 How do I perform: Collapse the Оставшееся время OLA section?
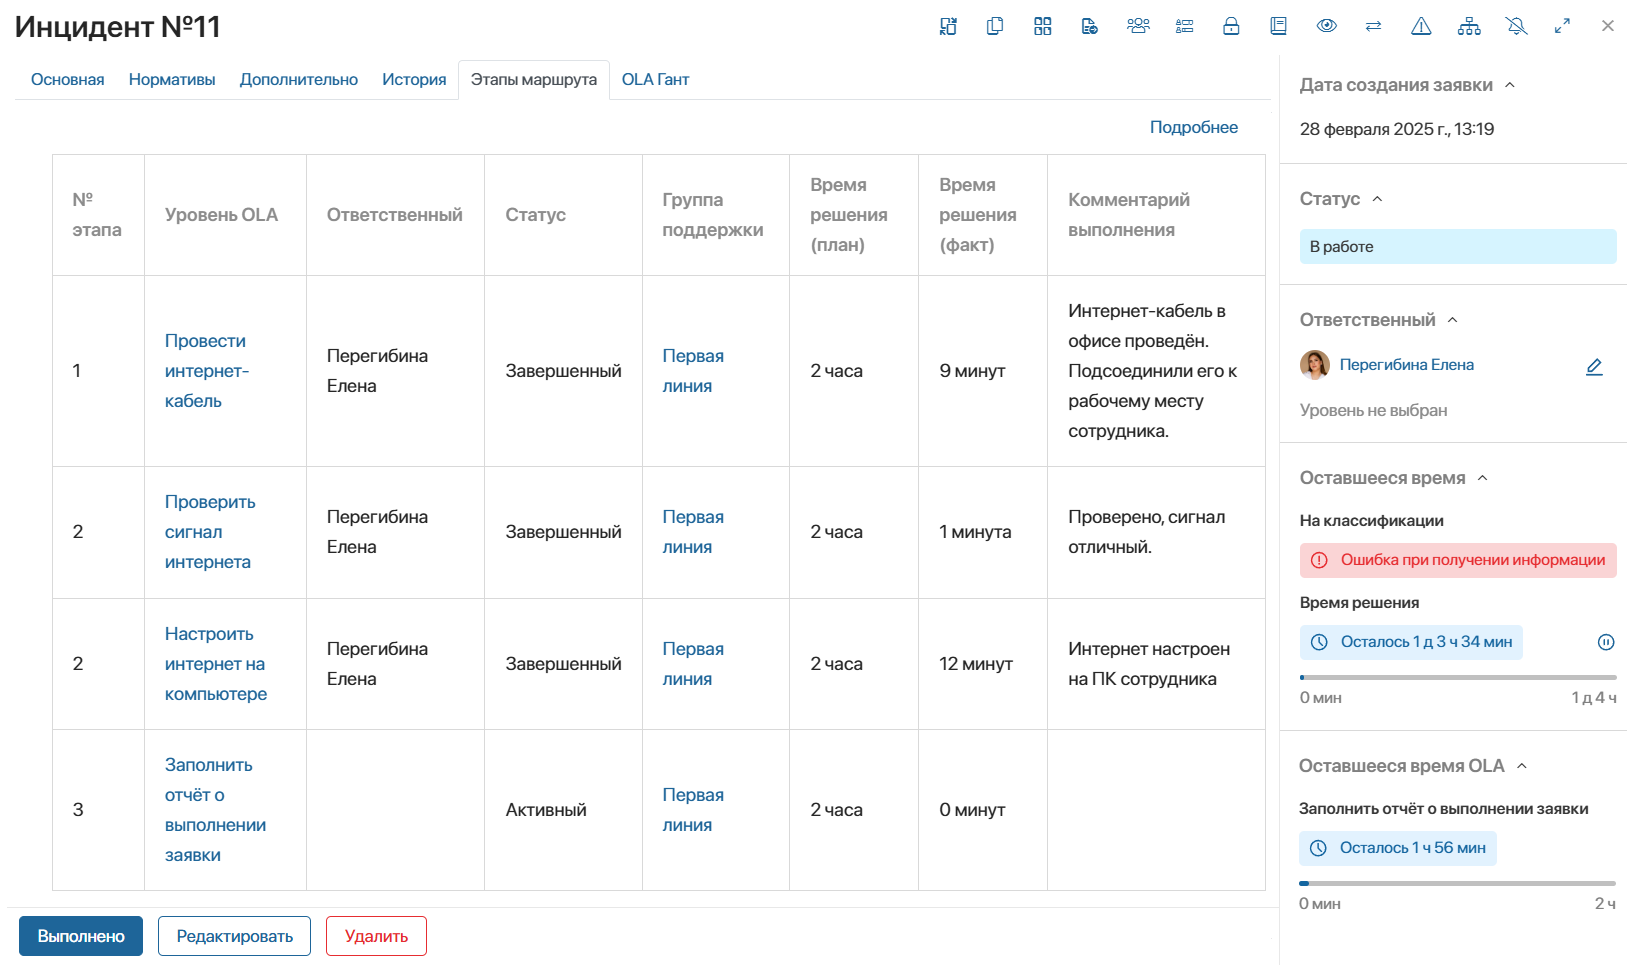[1522, 766]
